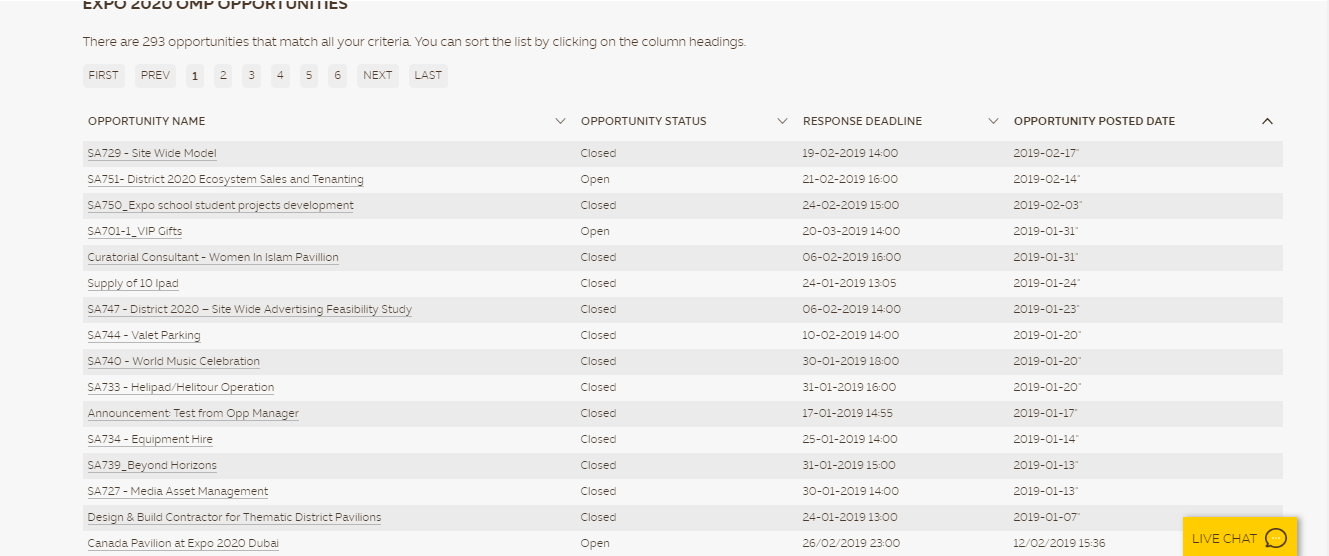
Task: Open SA701-1_VIP Gifts opportunity
Action: tap(134, 231)
